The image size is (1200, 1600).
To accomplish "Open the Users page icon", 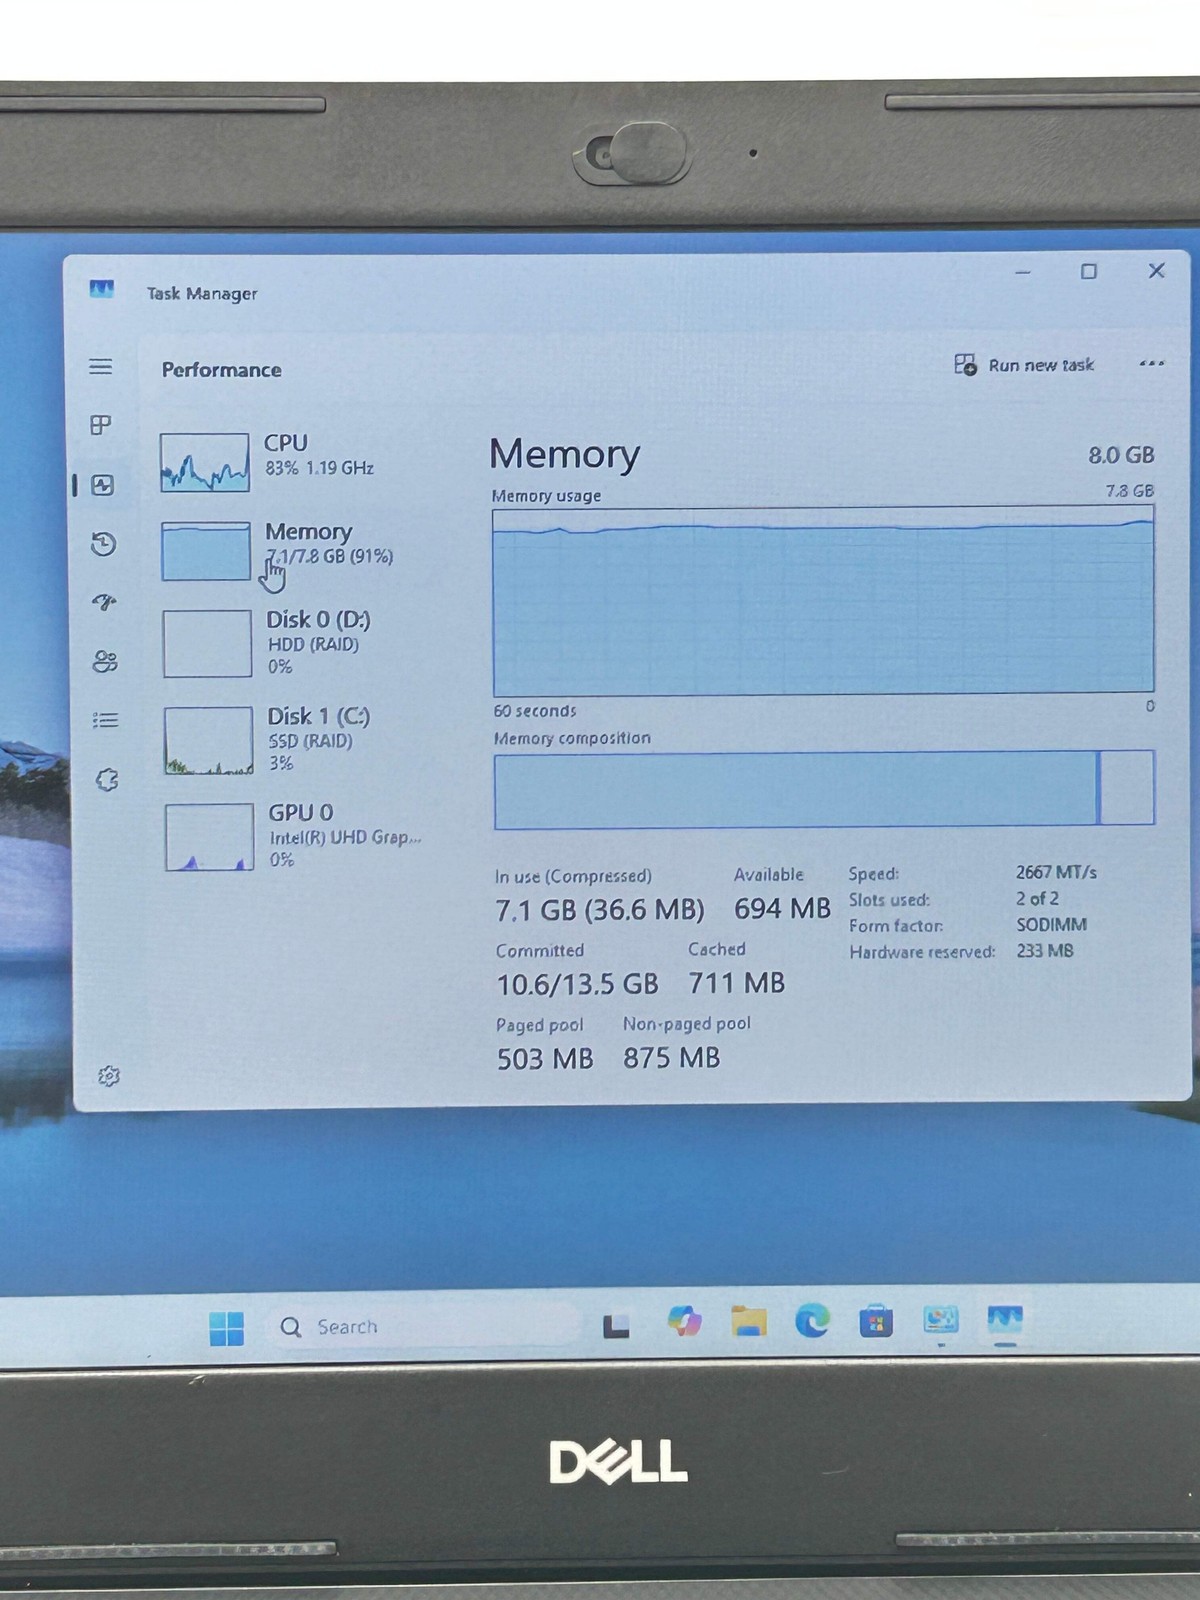I will [x=105, y=661].
